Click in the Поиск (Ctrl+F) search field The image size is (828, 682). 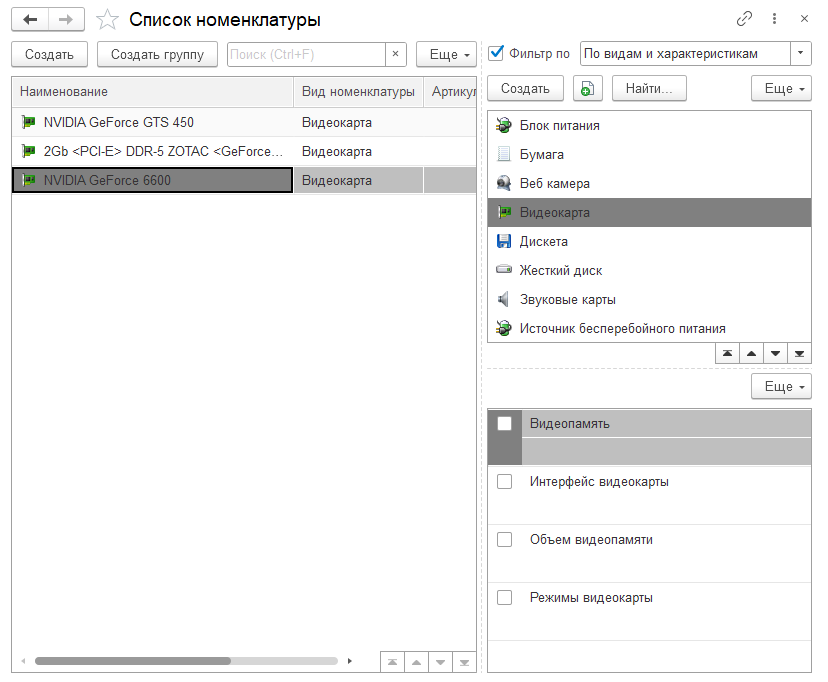pos(306,55)
